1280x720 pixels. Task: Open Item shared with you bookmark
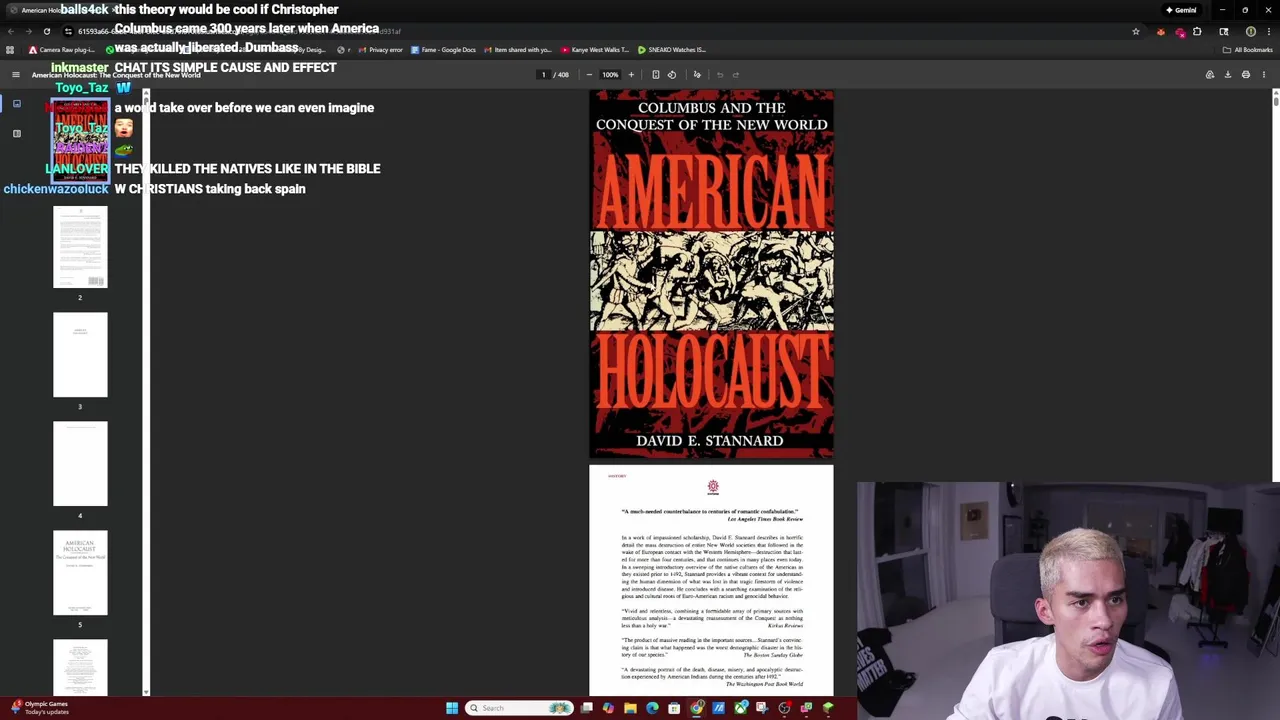pyautogui.click(x=517, y=50)
